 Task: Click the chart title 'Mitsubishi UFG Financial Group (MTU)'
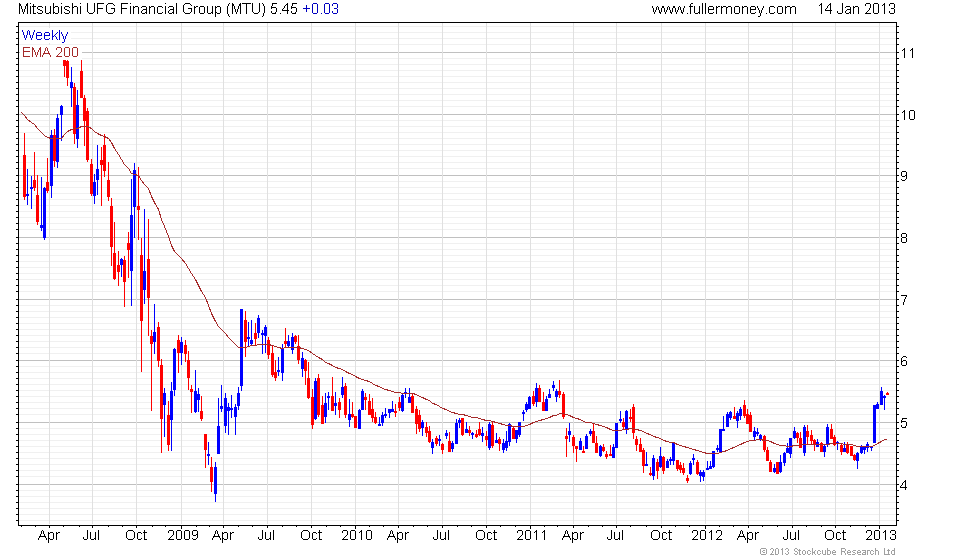(142, 9)
